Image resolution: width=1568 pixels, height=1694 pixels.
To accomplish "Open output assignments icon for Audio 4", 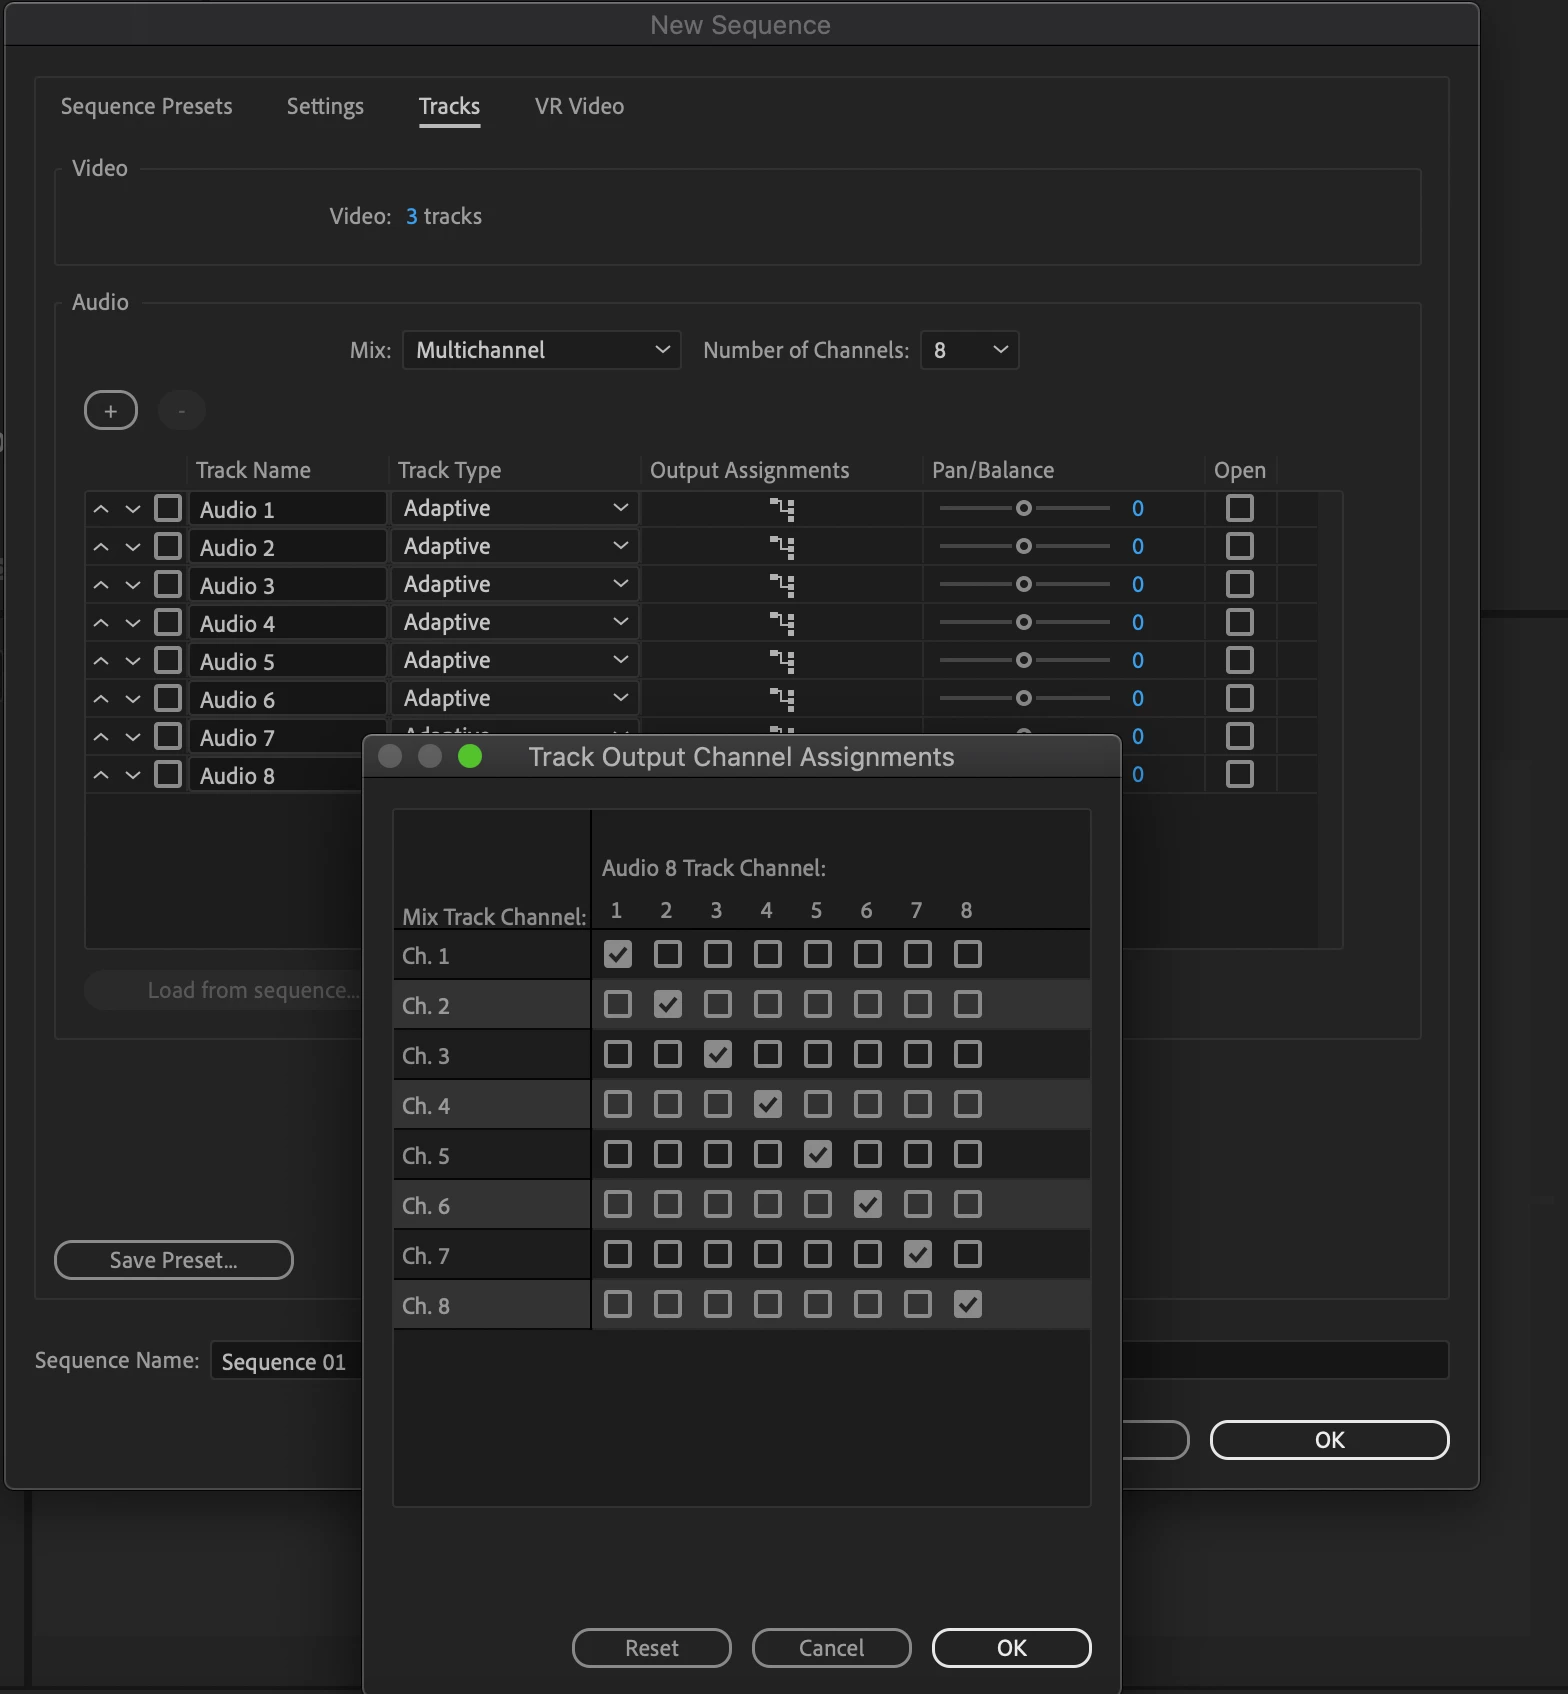I will pyautogui.click(x=782, y=623).
